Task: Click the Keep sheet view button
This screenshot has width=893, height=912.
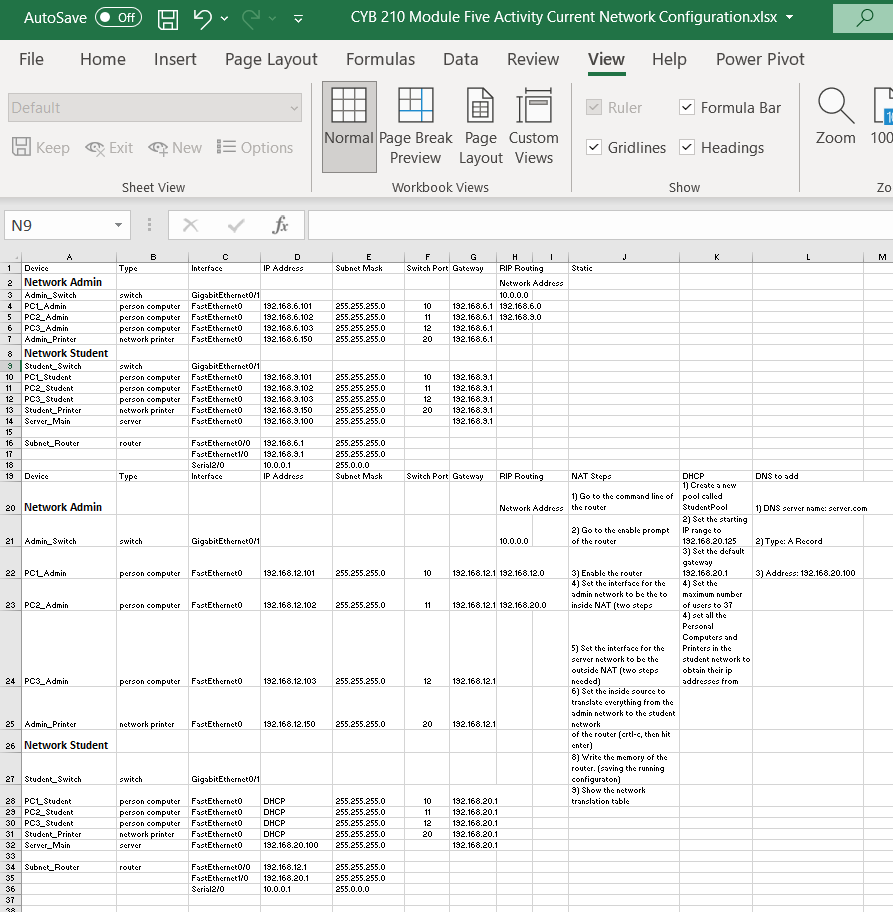Action: (x=41, y=148)
